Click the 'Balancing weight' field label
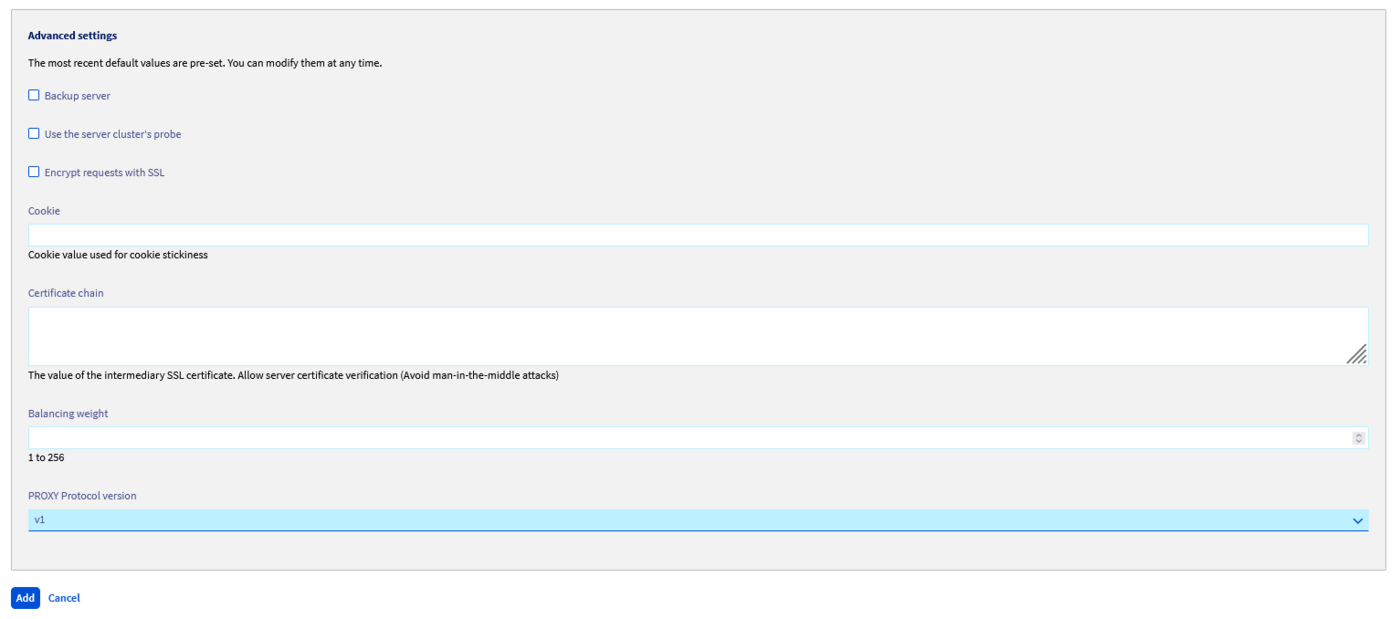The width and height of the screenshot is (1400, 619). [x=68, y=413]
